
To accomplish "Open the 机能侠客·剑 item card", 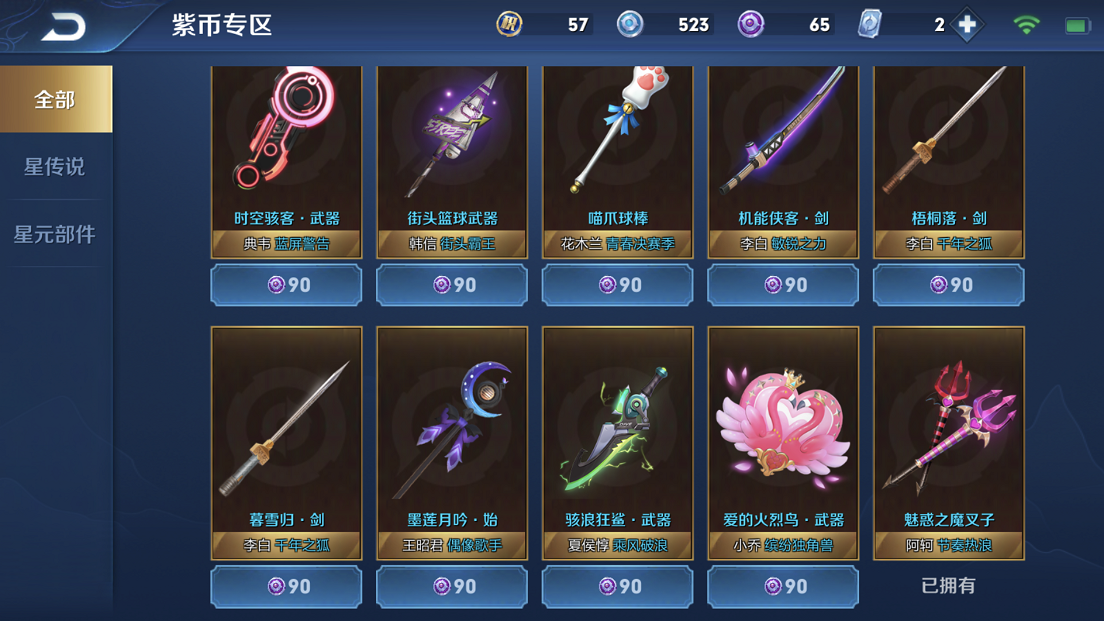I will [x=783, y=162].
